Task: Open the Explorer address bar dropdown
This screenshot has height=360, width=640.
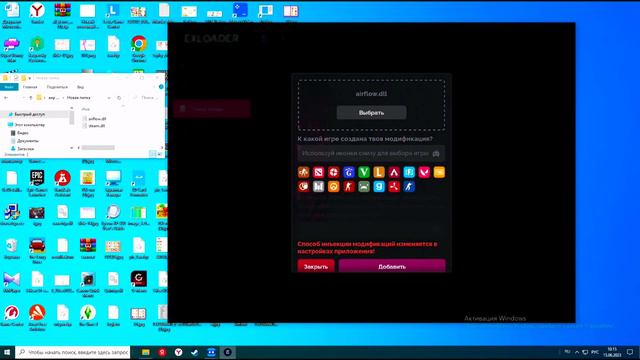Action: (109, 98)
